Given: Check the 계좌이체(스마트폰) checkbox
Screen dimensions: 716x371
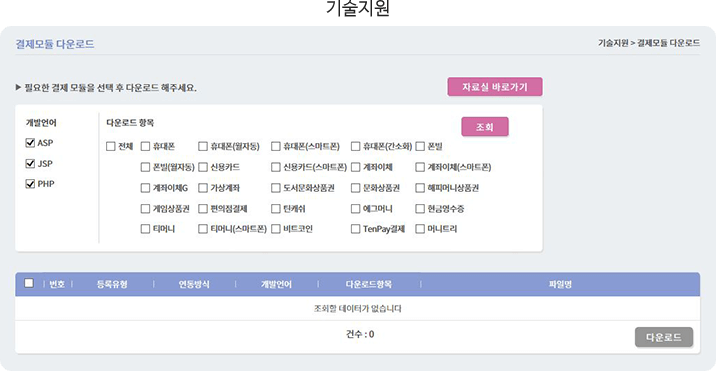Looking at the screenshot, I should click(x=420, y=167).
